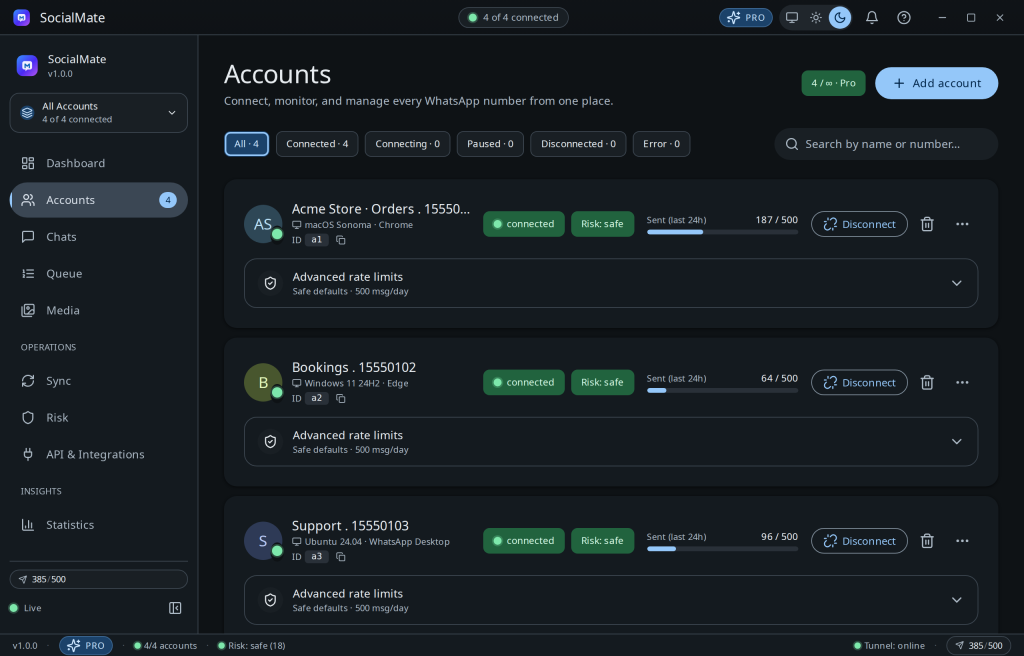Open Statistics in sidebar
The width and height of the screenshot is (1024, 656).
pos(99,525)
